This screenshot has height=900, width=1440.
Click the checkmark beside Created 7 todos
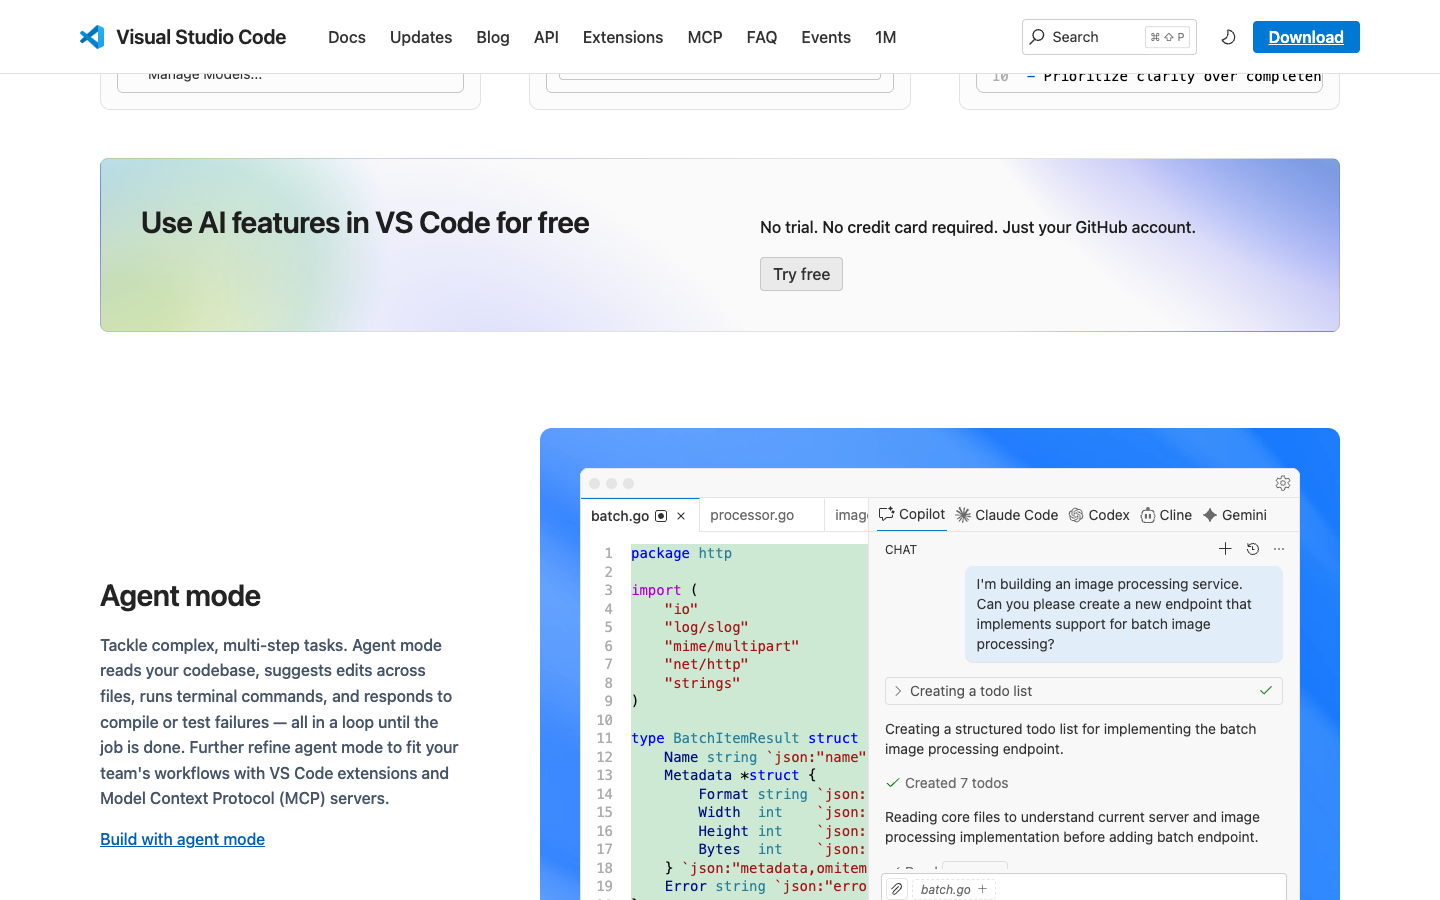[892, 783]
